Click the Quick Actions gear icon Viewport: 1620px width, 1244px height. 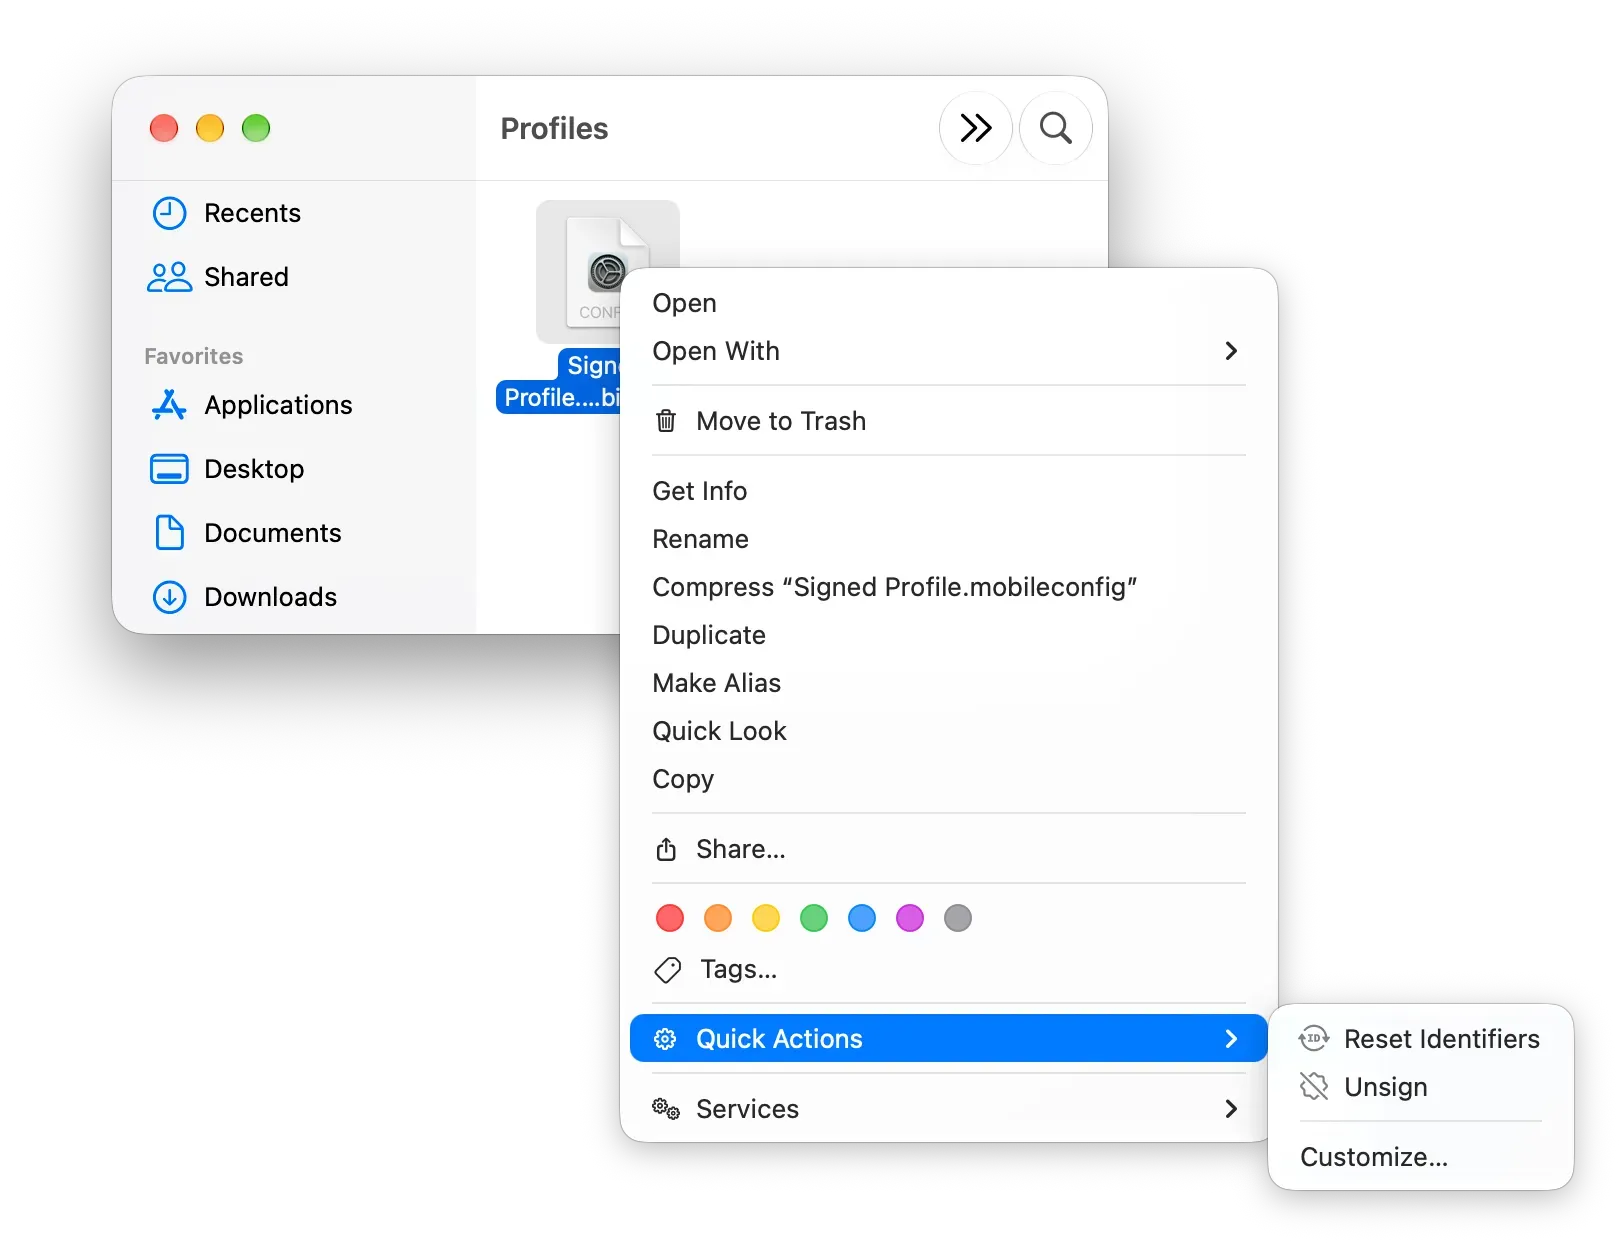coord(665,1039)
